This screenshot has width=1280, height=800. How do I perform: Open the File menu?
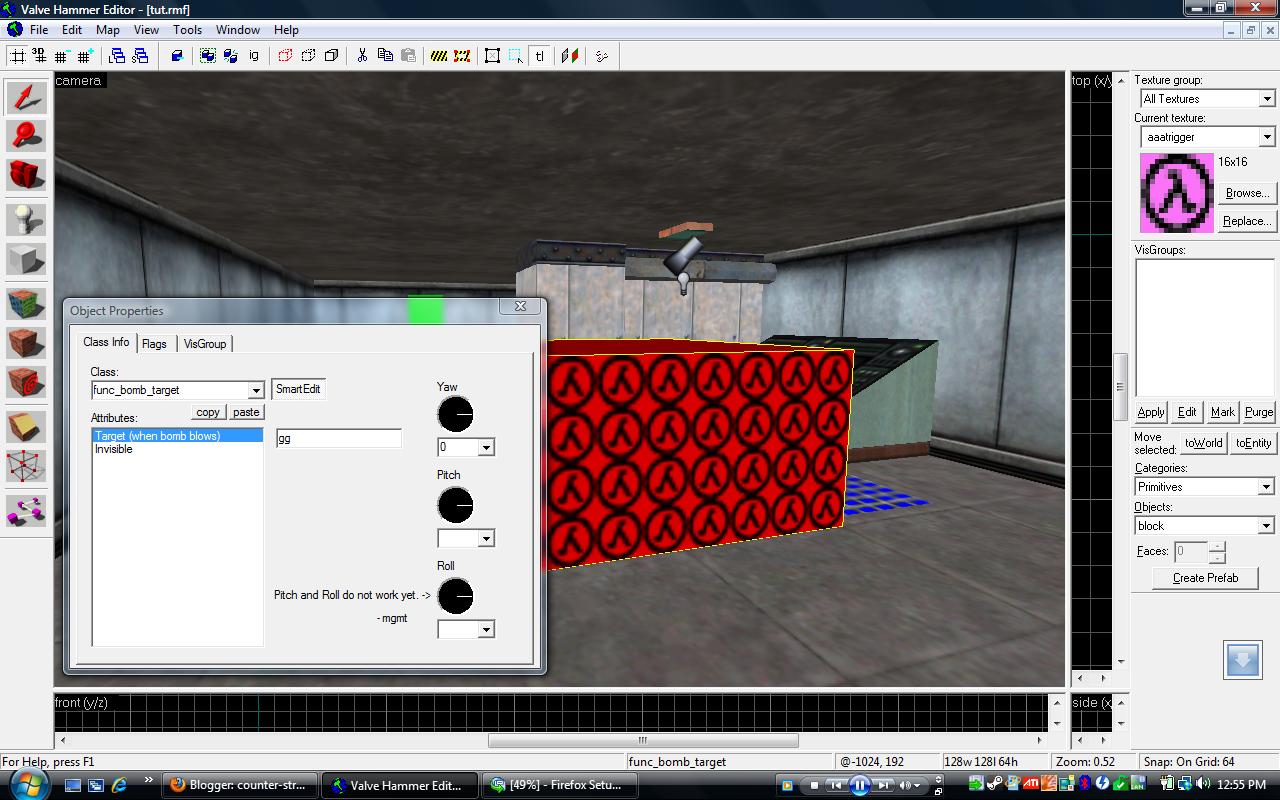click(39, 30)
